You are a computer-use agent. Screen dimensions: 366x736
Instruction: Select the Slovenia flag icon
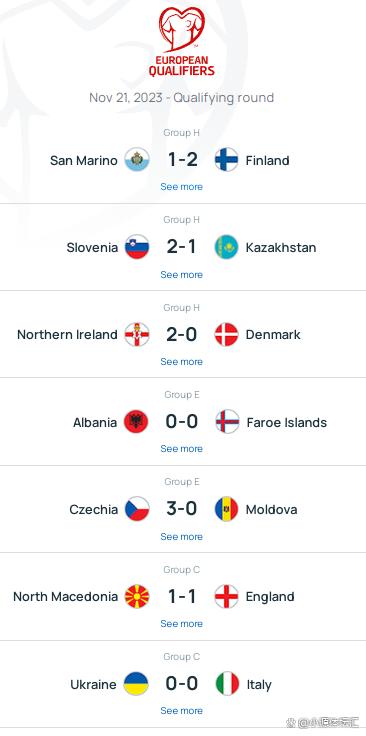137,247
